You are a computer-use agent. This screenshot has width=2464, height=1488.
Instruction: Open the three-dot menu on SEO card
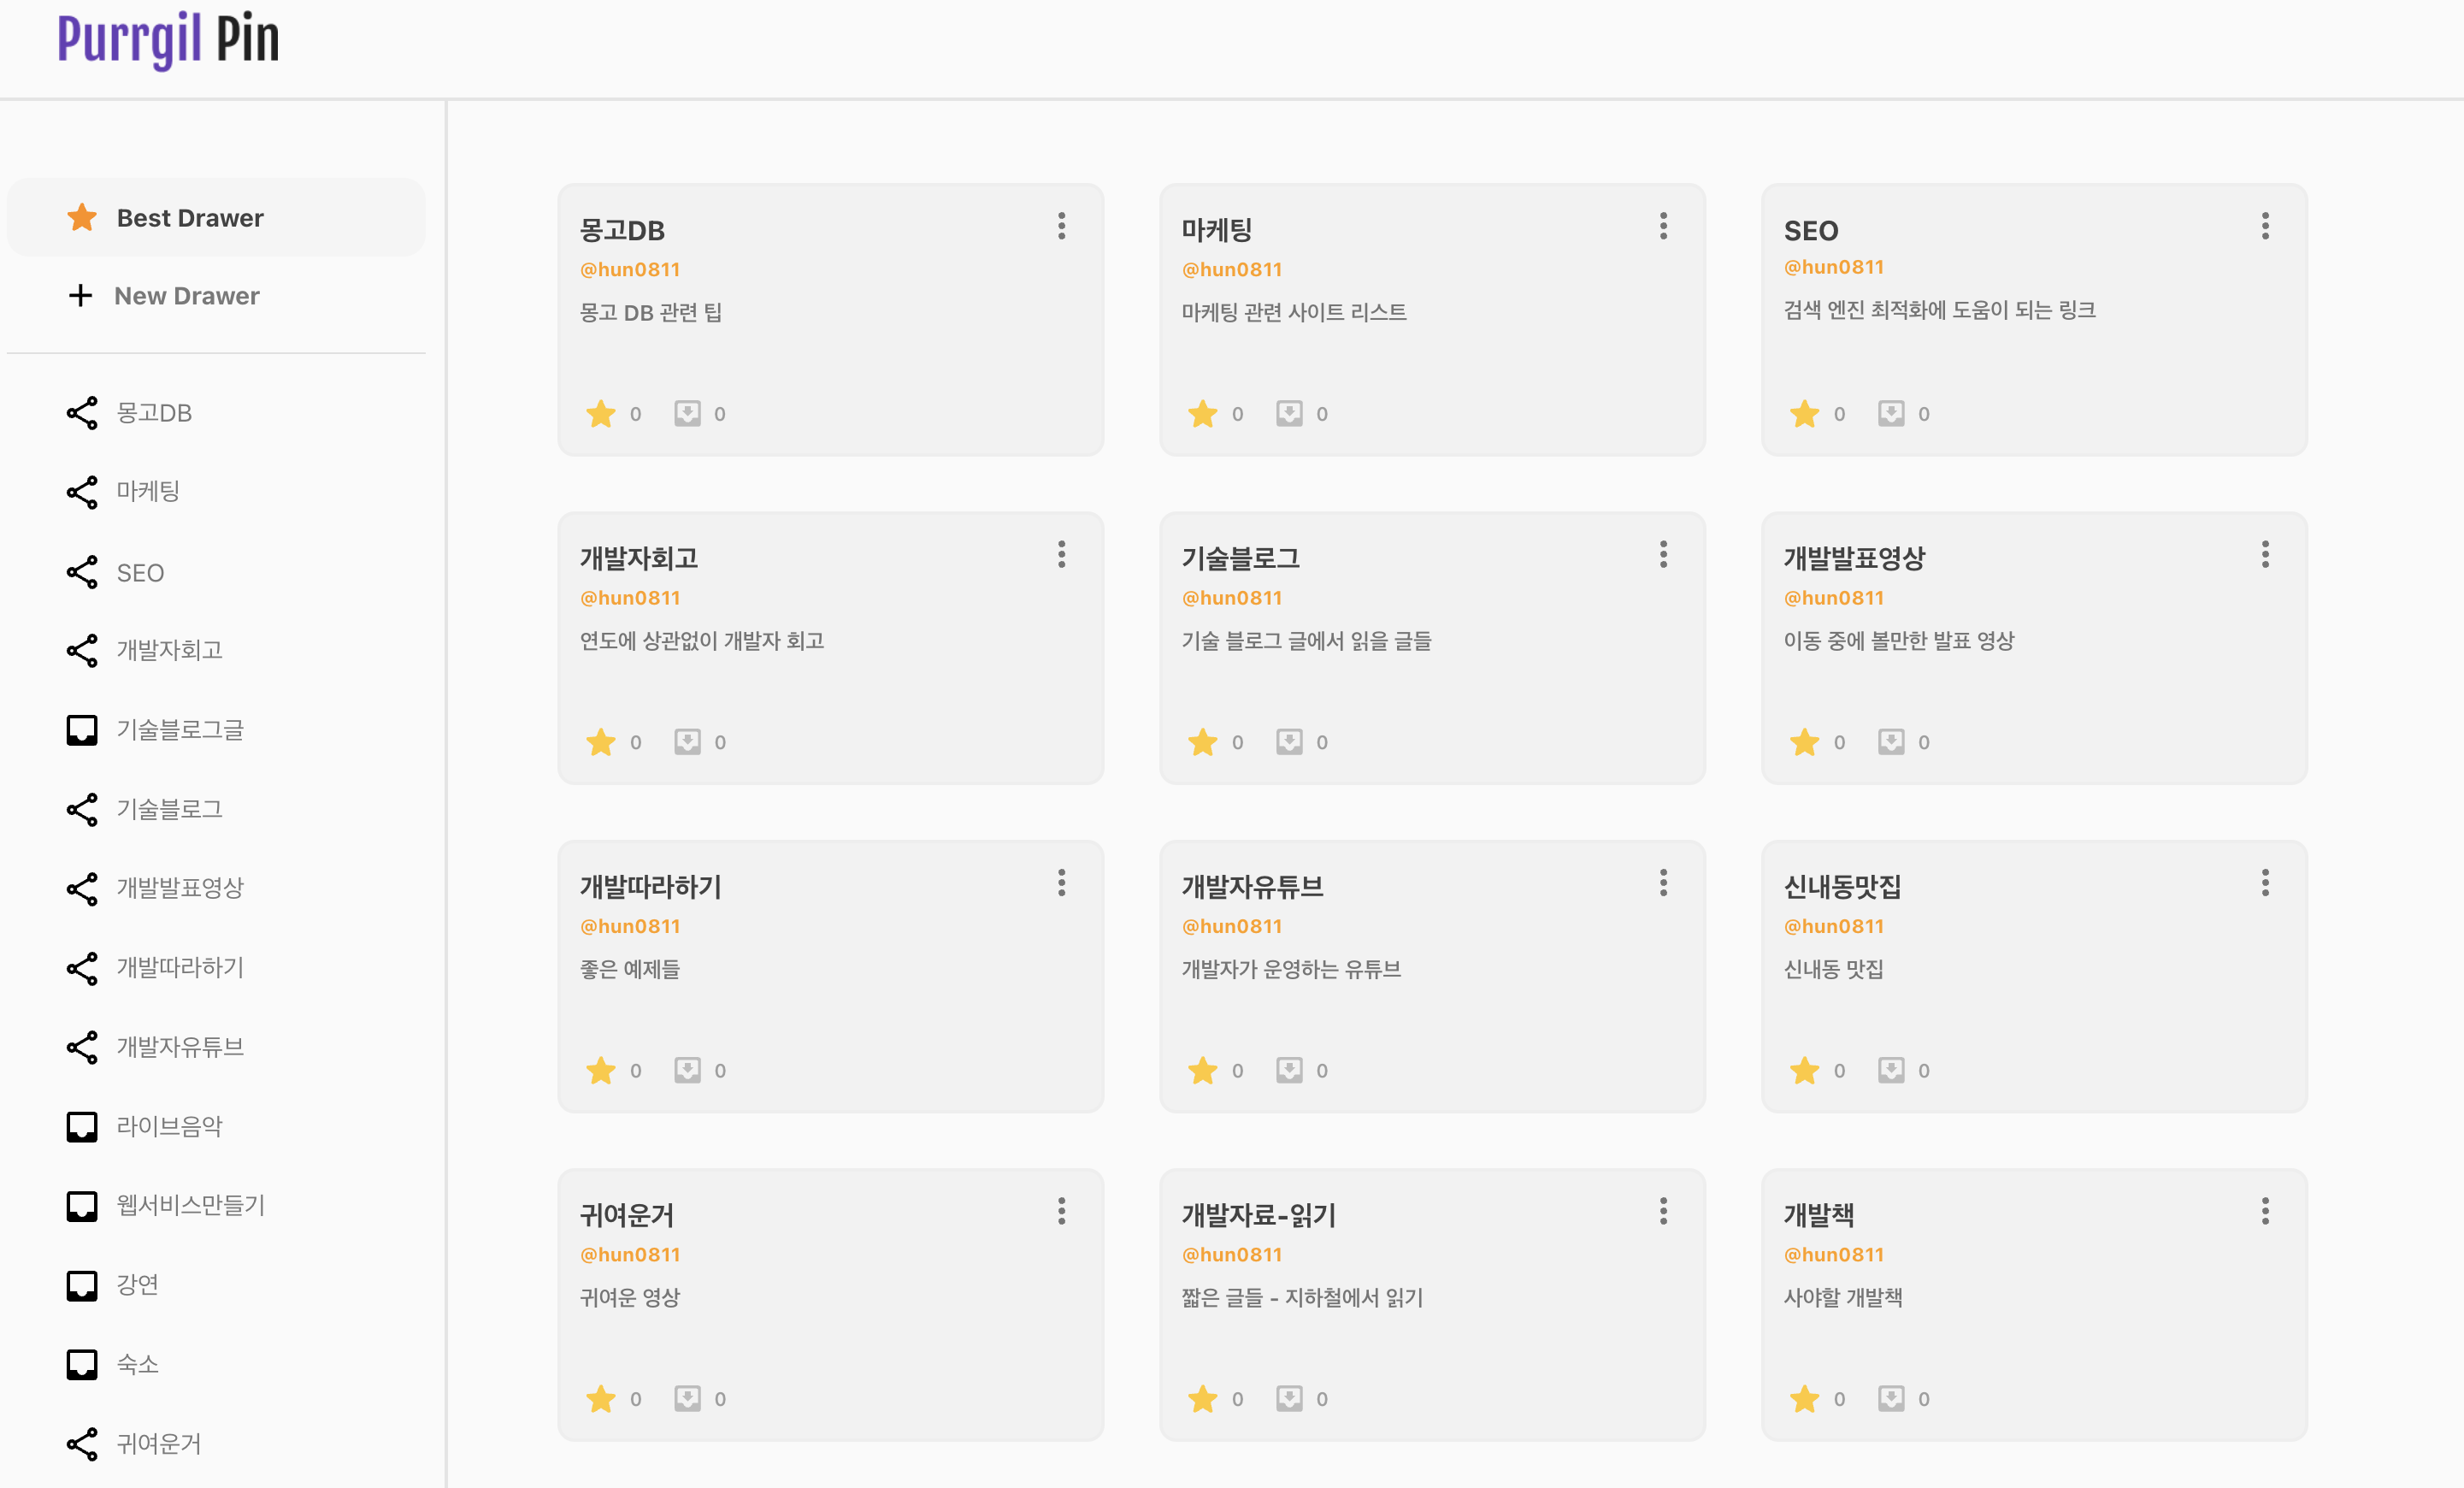pos(2265,226)
